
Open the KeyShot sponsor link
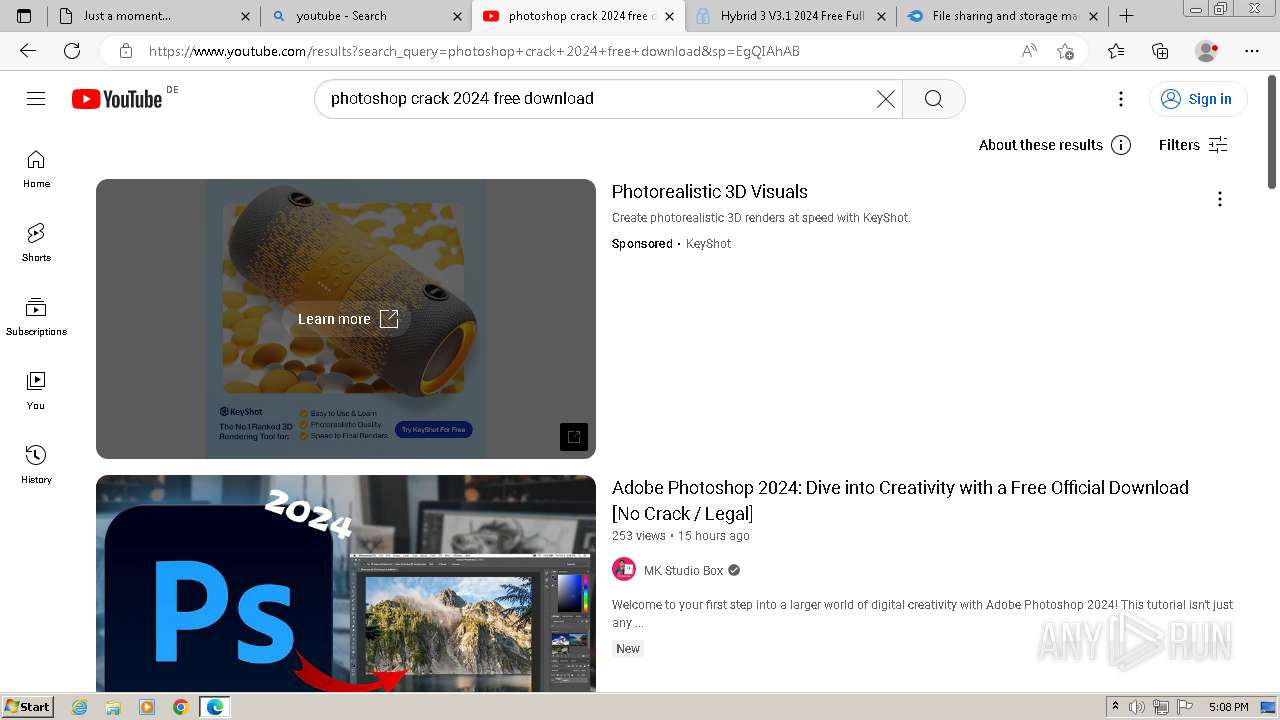(x=708, y=244)
